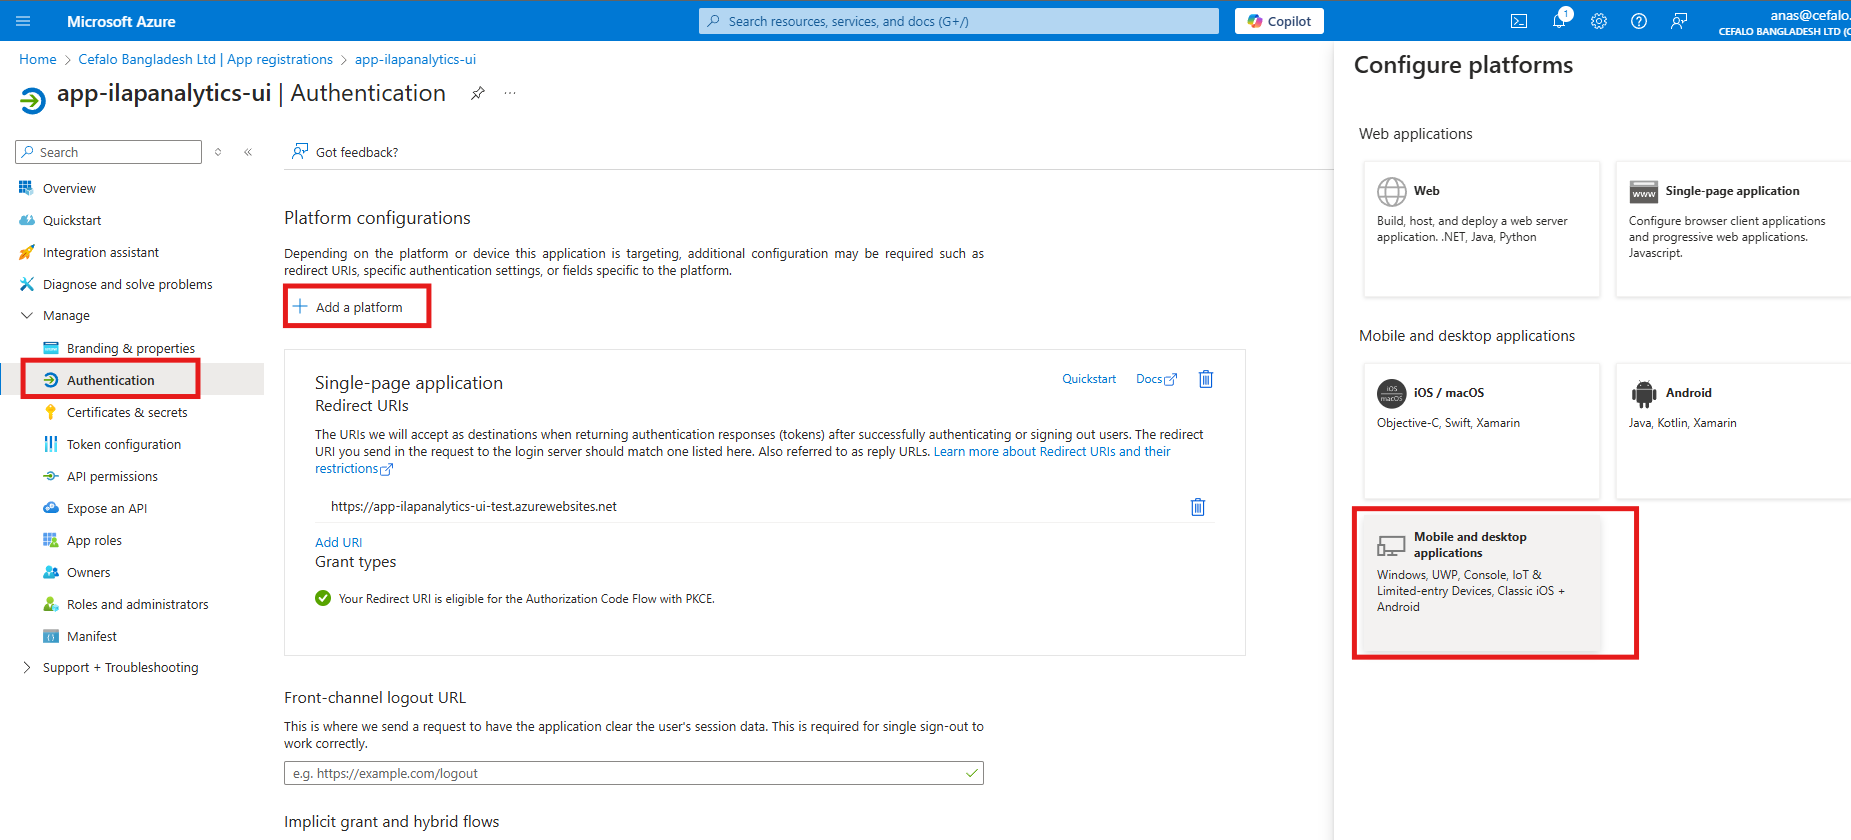1851x840 pixels.
Task: Toggle the sidebar expand/collapse sort arrows
Action: pyautogui.click(x=218, y=152)
